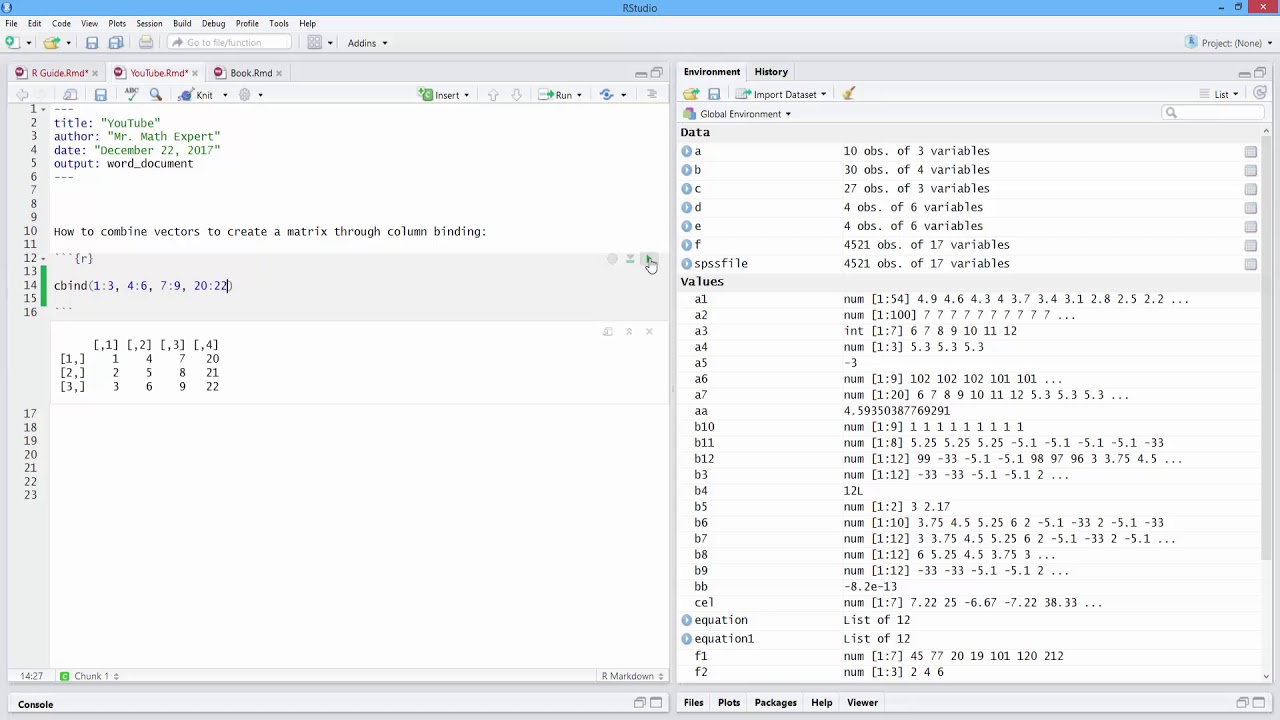Open the Viewer tab

tap(862, 703)
